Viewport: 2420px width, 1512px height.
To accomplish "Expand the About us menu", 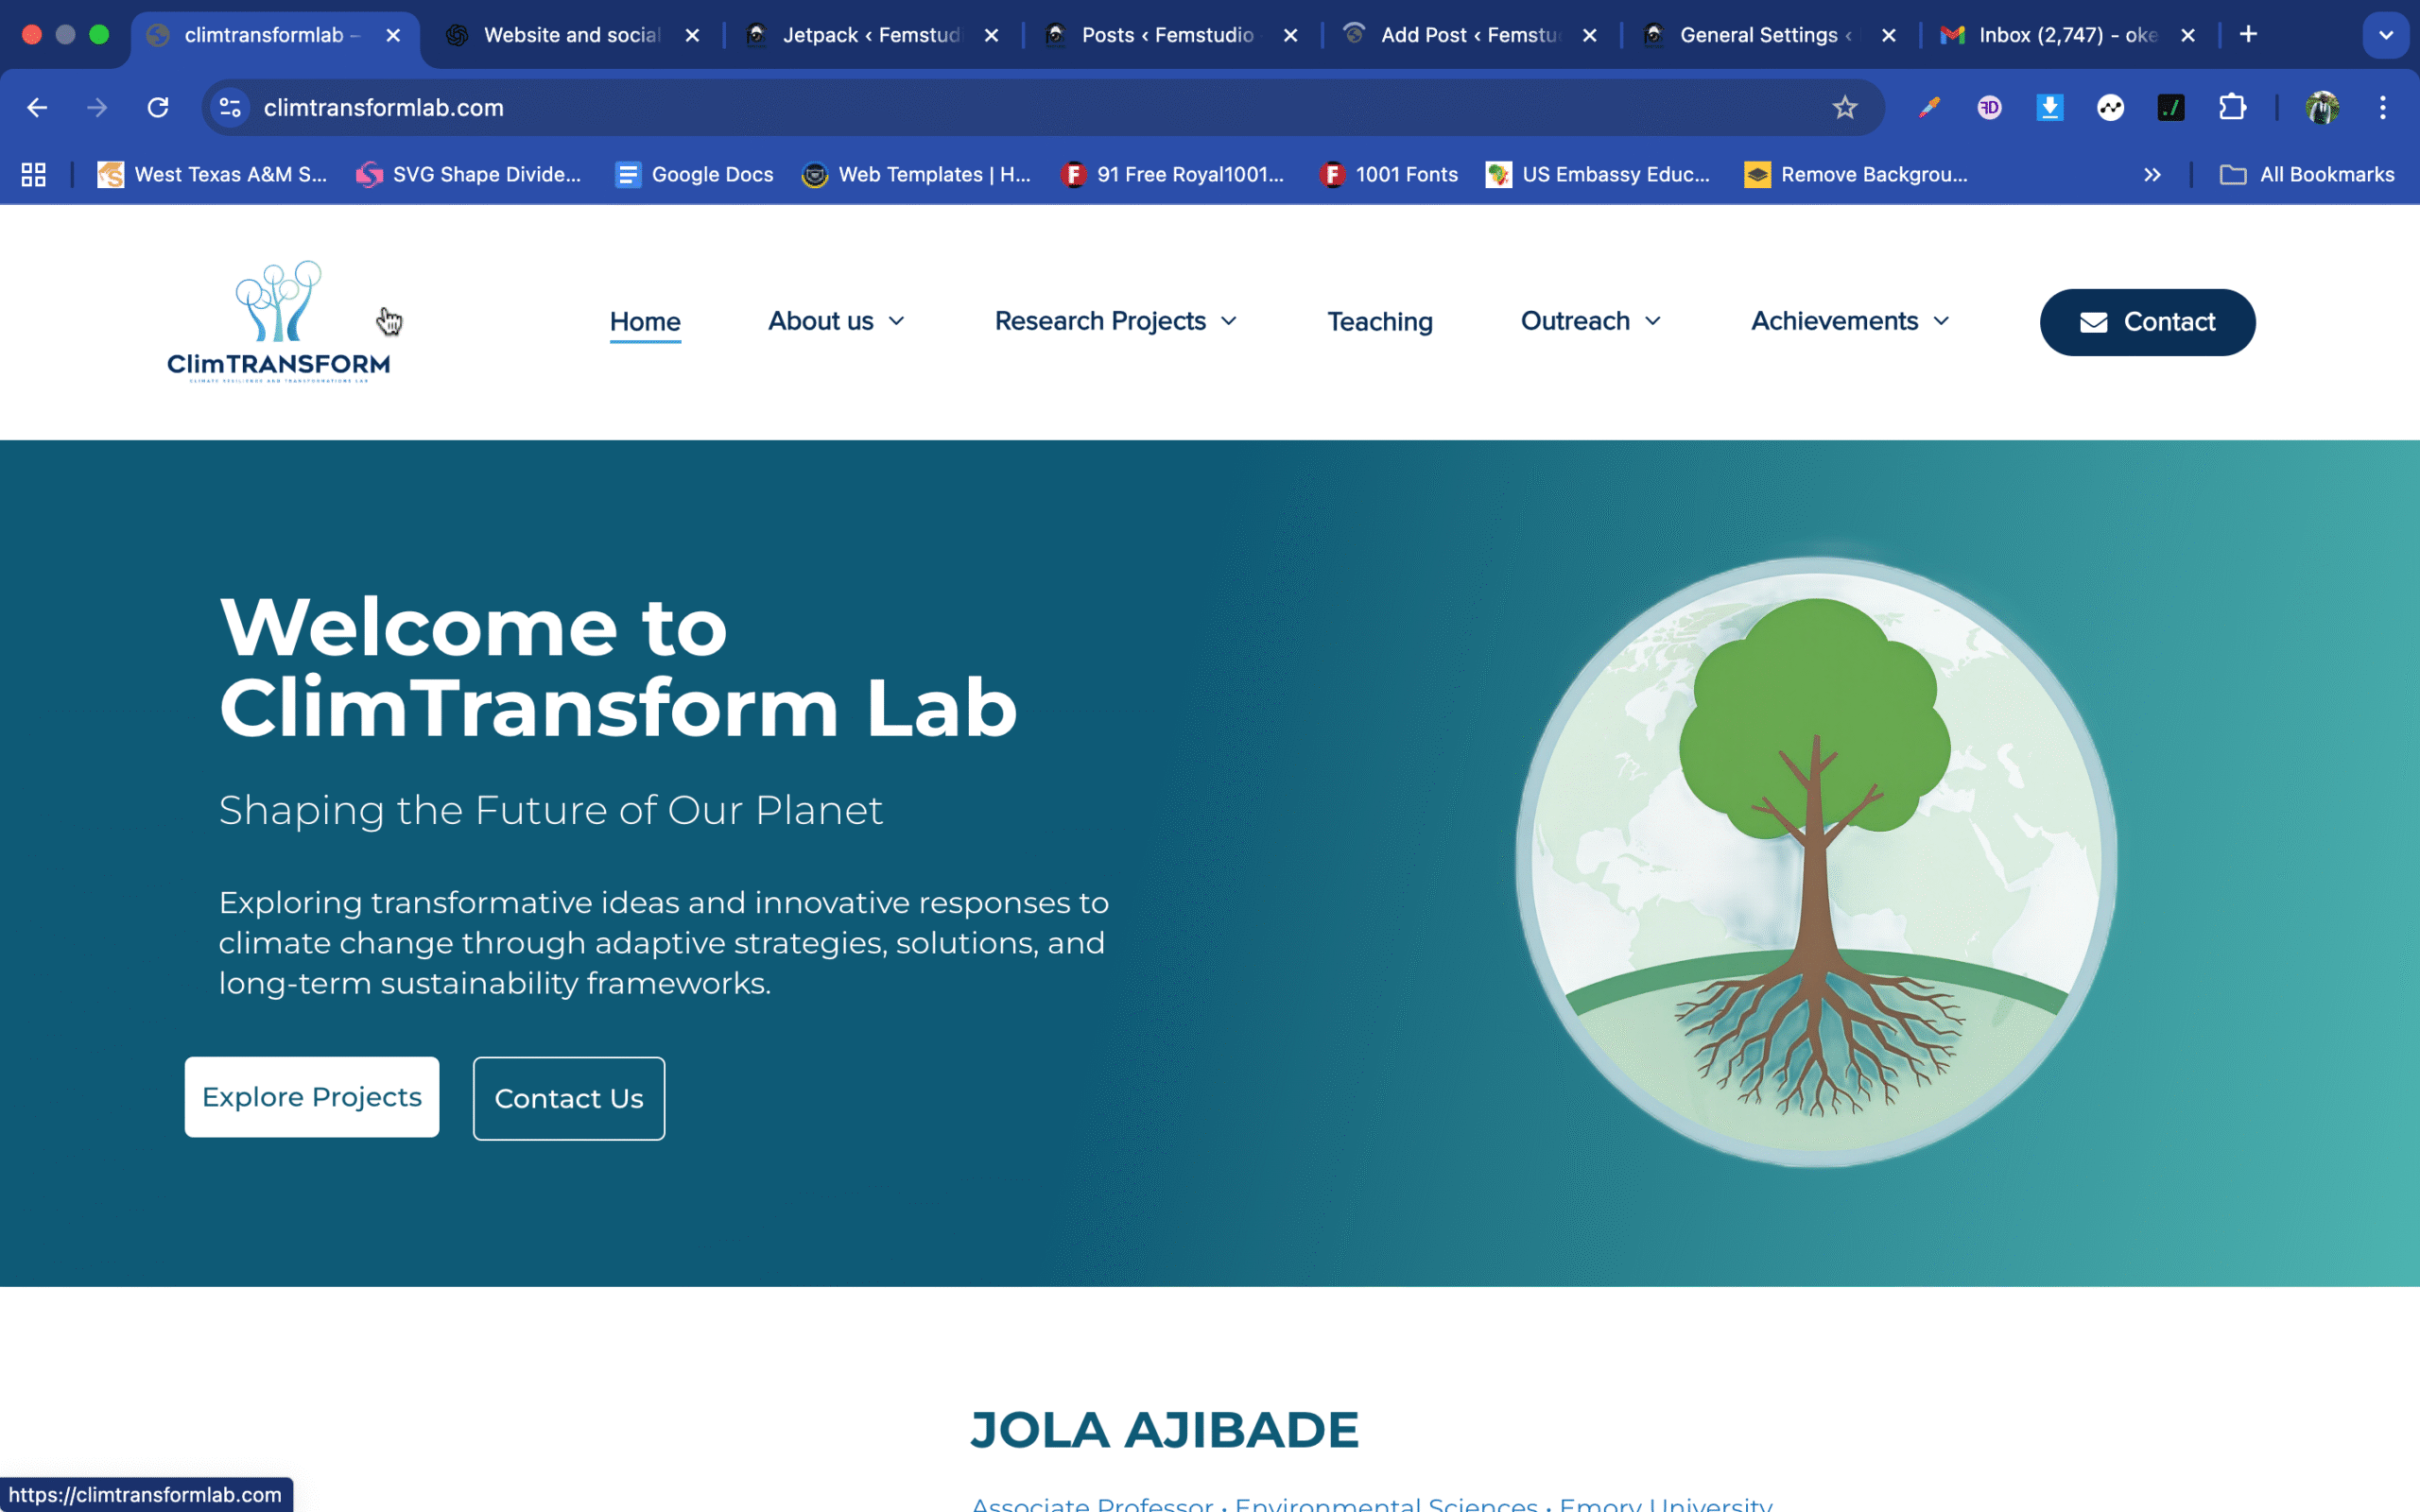I will coord(836,321).
